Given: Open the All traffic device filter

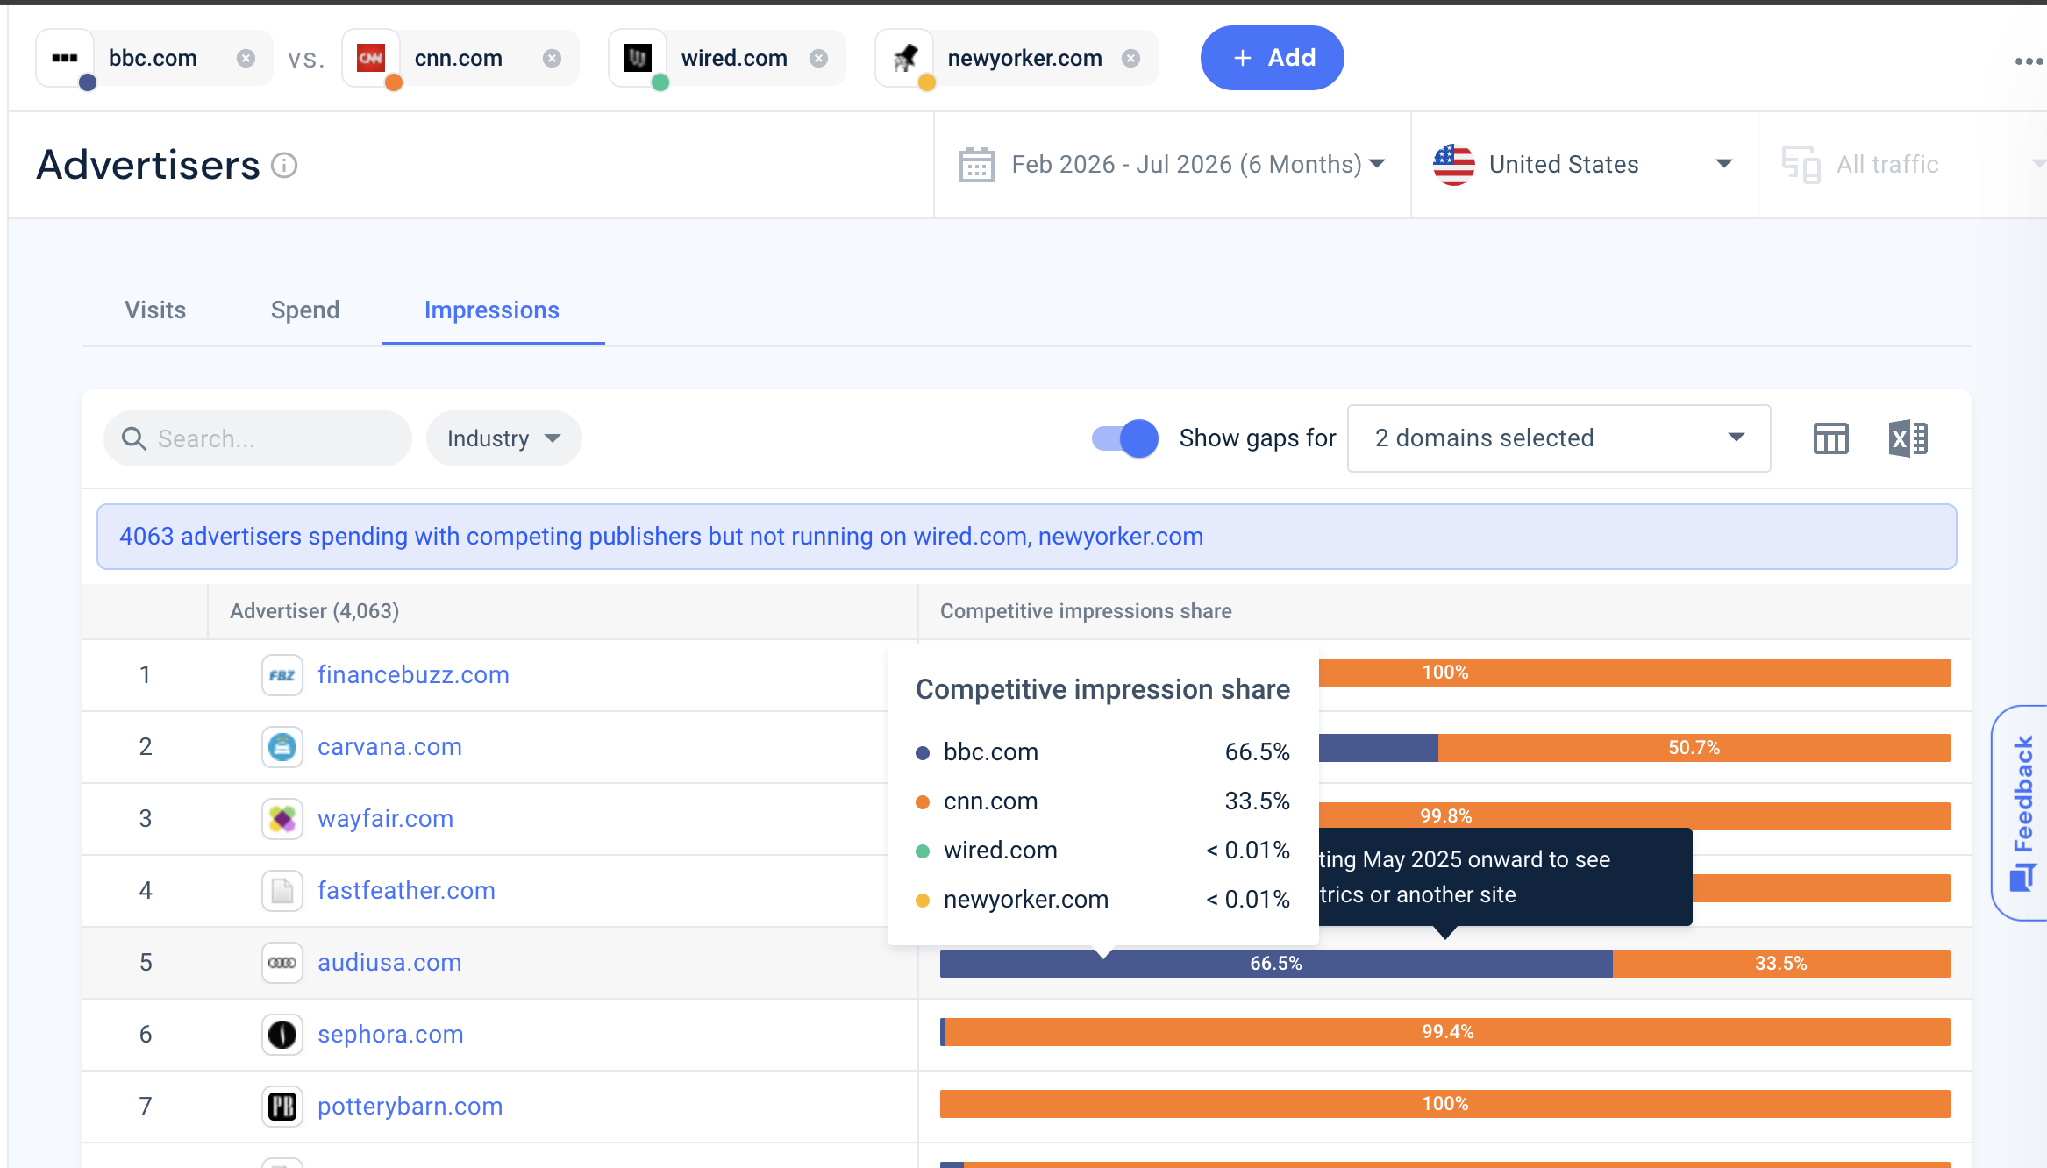Looking at the screenshot, I should tap(1910, 164).
